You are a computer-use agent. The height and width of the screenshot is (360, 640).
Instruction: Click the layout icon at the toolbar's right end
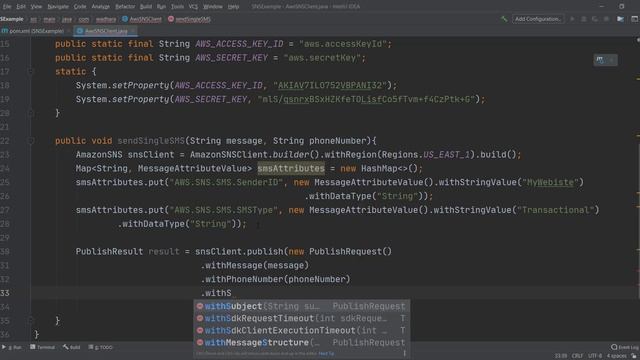pos(635,19)
